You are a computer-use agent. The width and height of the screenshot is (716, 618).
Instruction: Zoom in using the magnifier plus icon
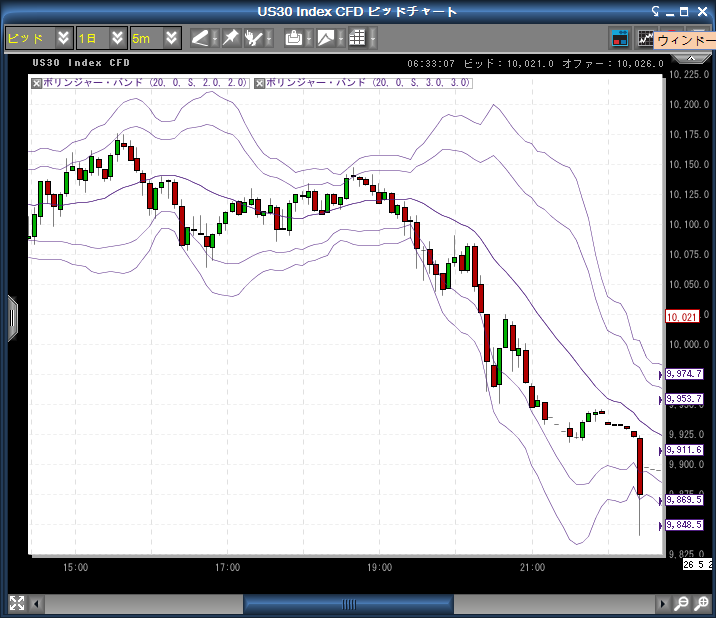703,604
